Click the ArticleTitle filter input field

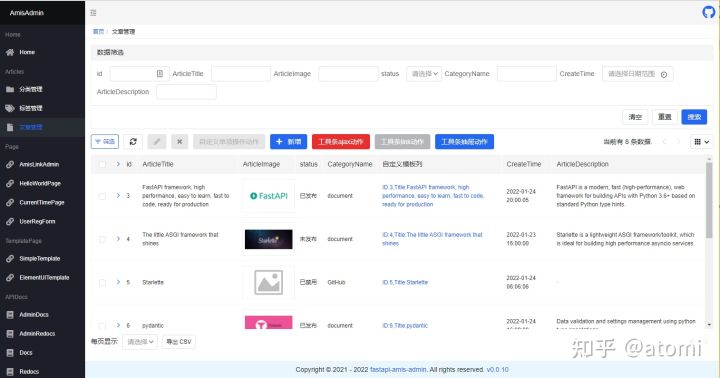tap(241, 74)
